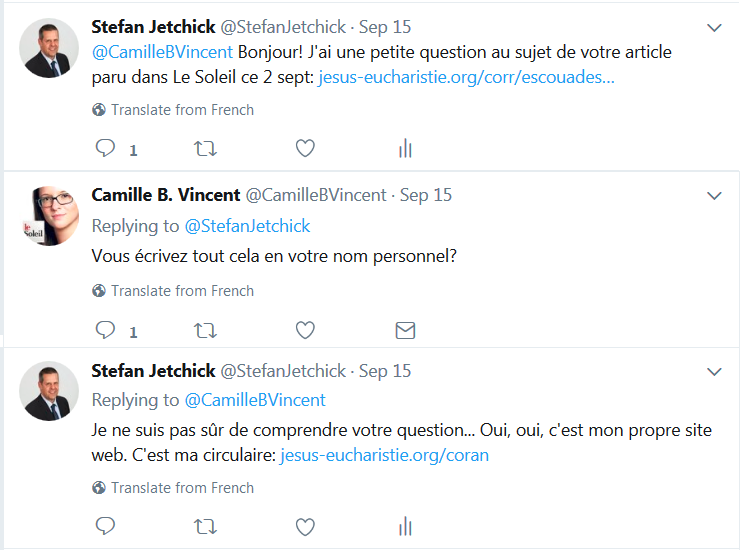Click Camille B. Vincent's profile picture
Image resolution: width=742 pixels, height=550 pixels.
[49, 215]
